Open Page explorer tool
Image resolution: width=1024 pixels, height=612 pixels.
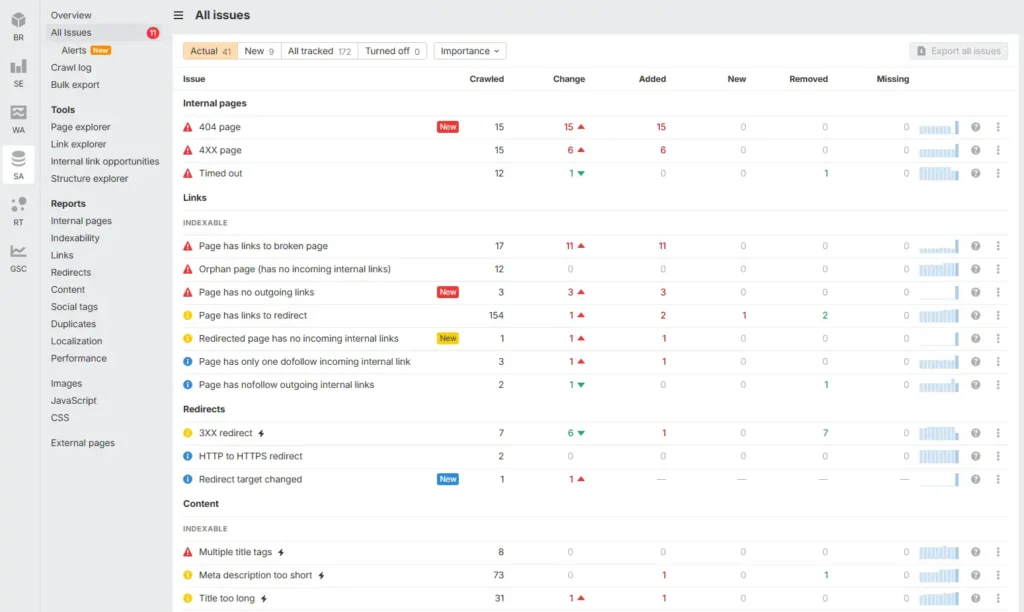point(80,127)
